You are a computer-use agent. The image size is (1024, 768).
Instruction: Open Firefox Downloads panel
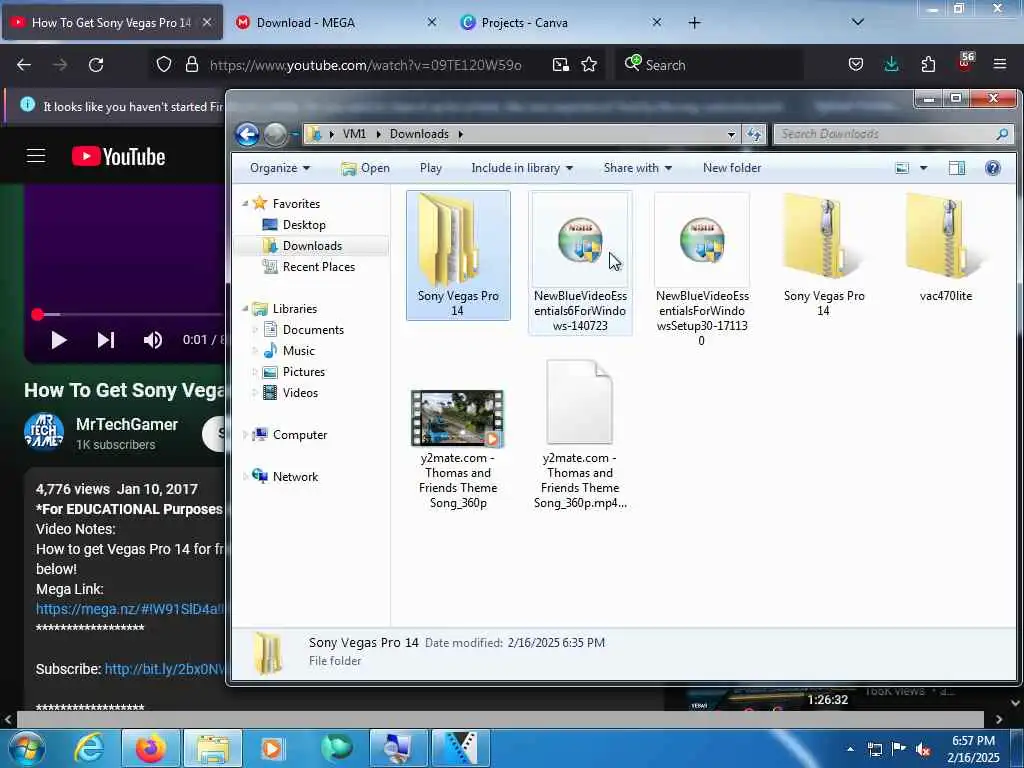click(x=891, y=65)
